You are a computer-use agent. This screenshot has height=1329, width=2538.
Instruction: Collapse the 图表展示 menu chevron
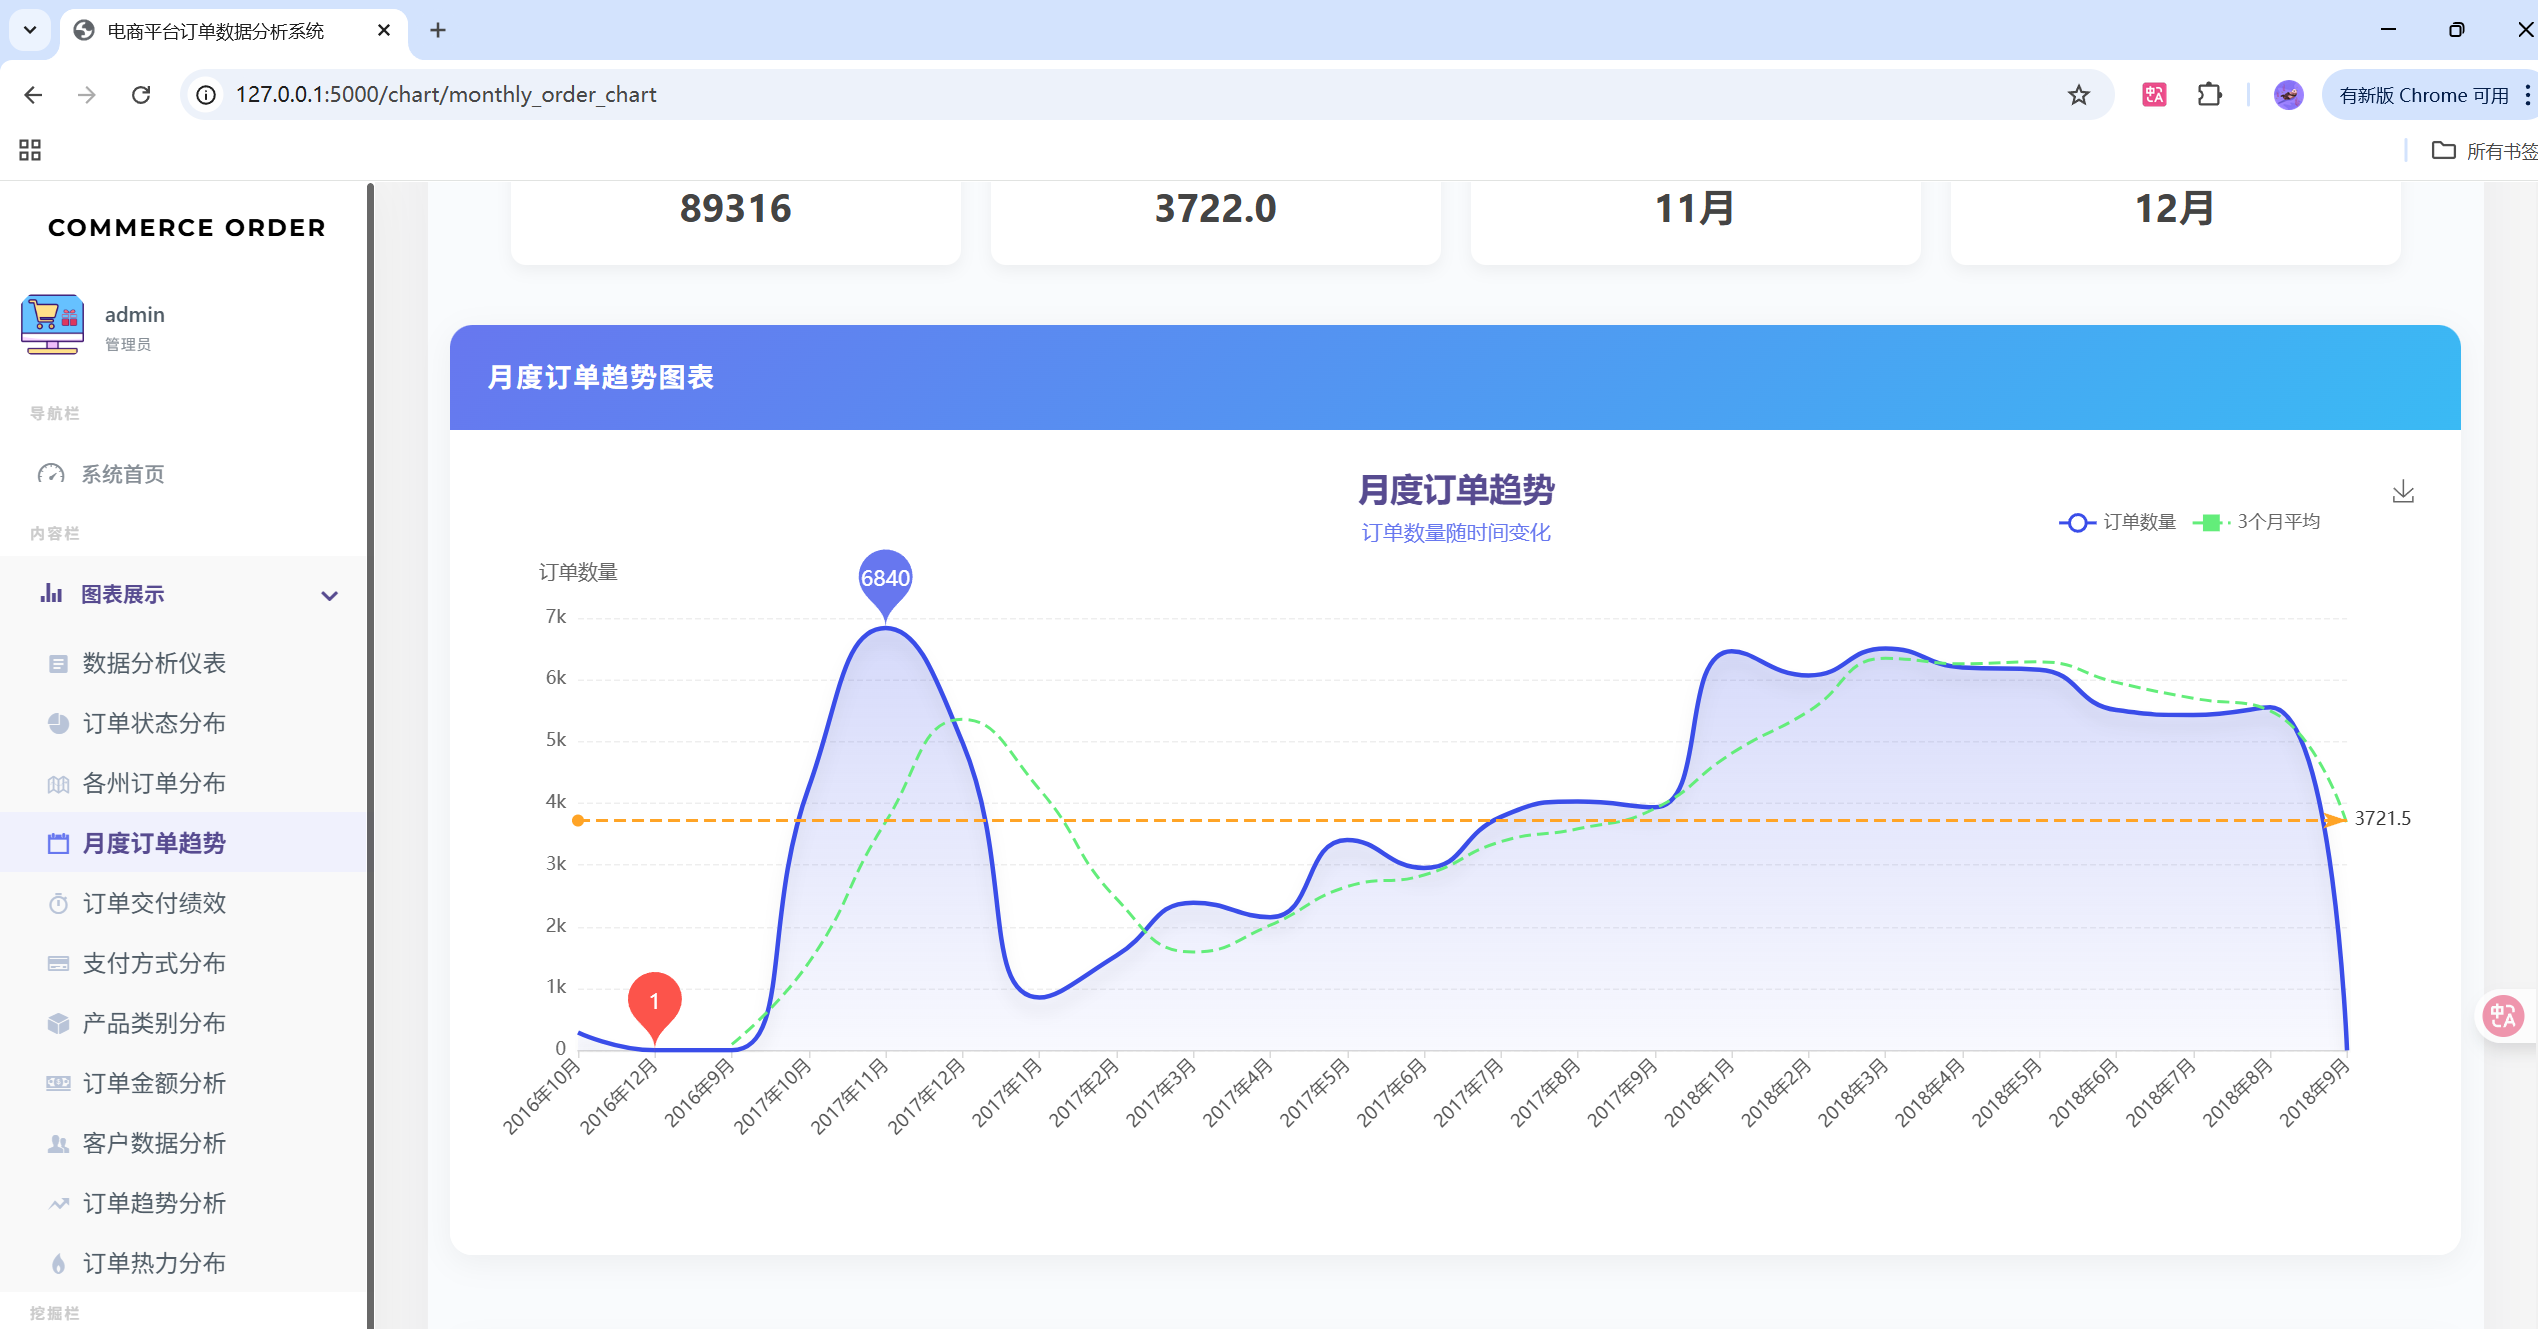(329, 596)
